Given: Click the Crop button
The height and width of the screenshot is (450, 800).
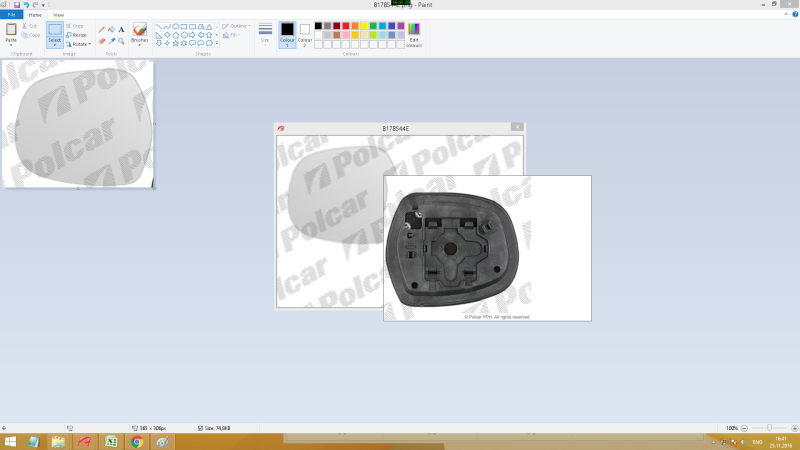Looking at the screenshot, I should point(76,26).
